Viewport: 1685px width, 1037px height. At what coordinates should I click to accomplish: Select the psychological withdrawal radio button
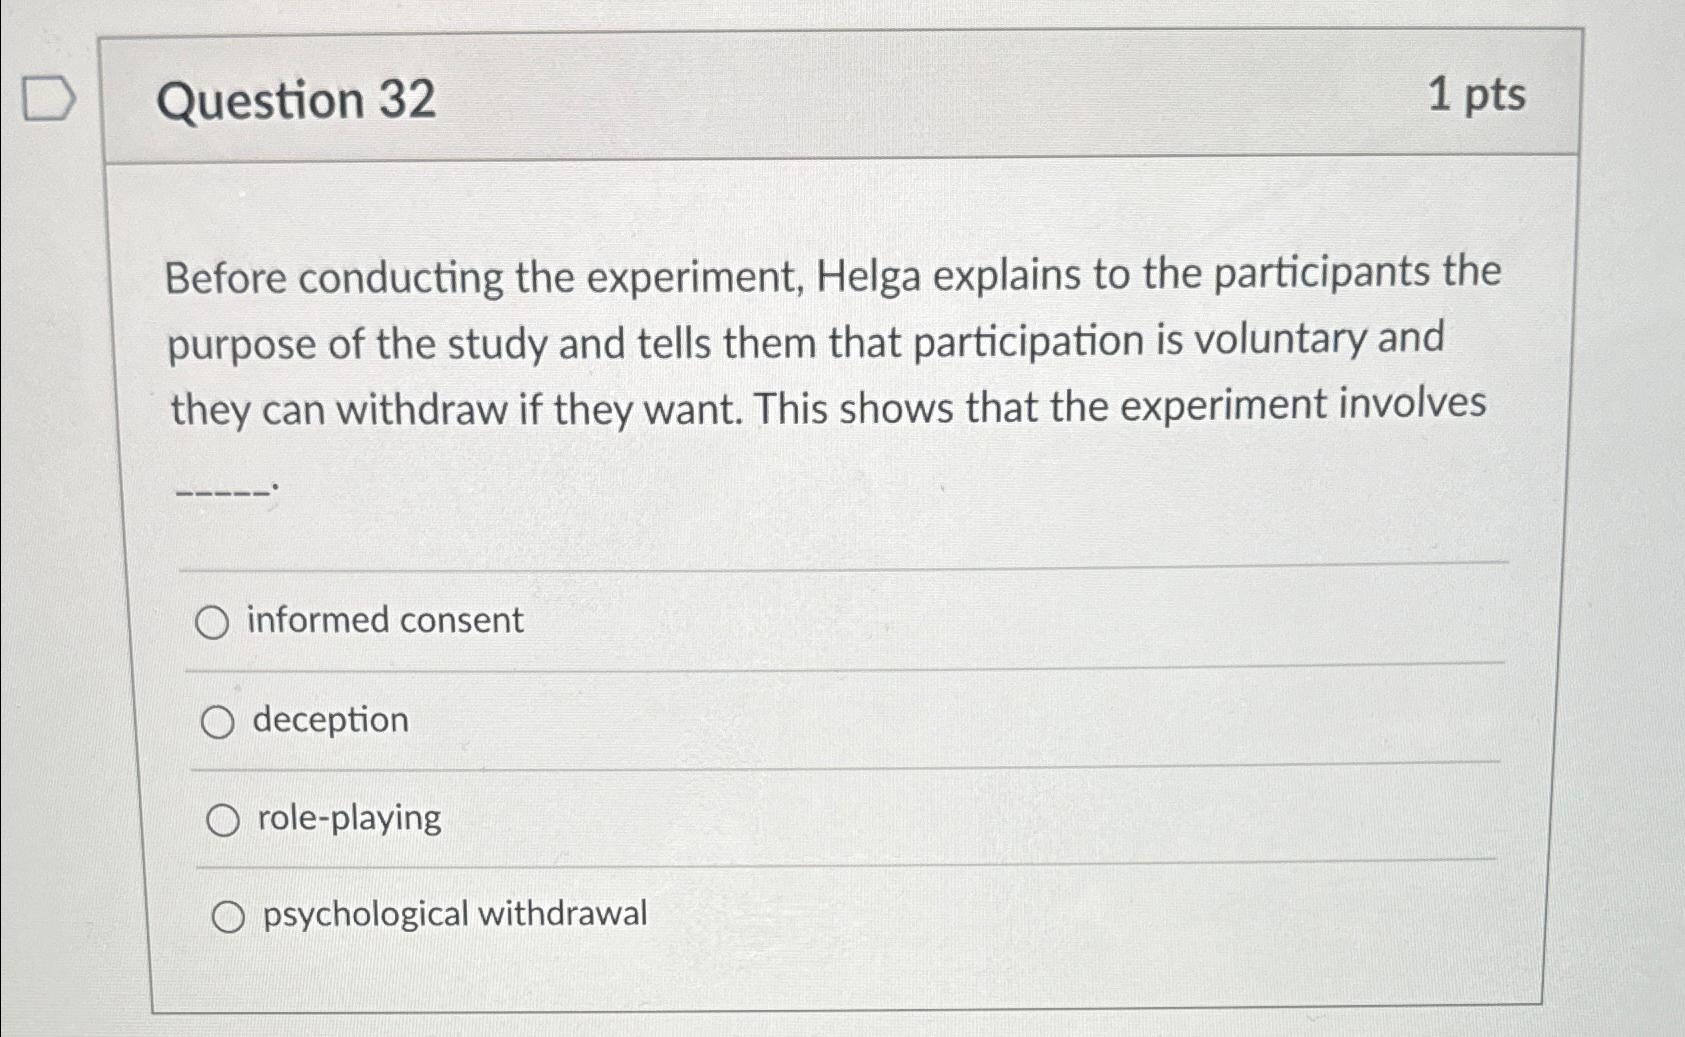coord(228,914)
